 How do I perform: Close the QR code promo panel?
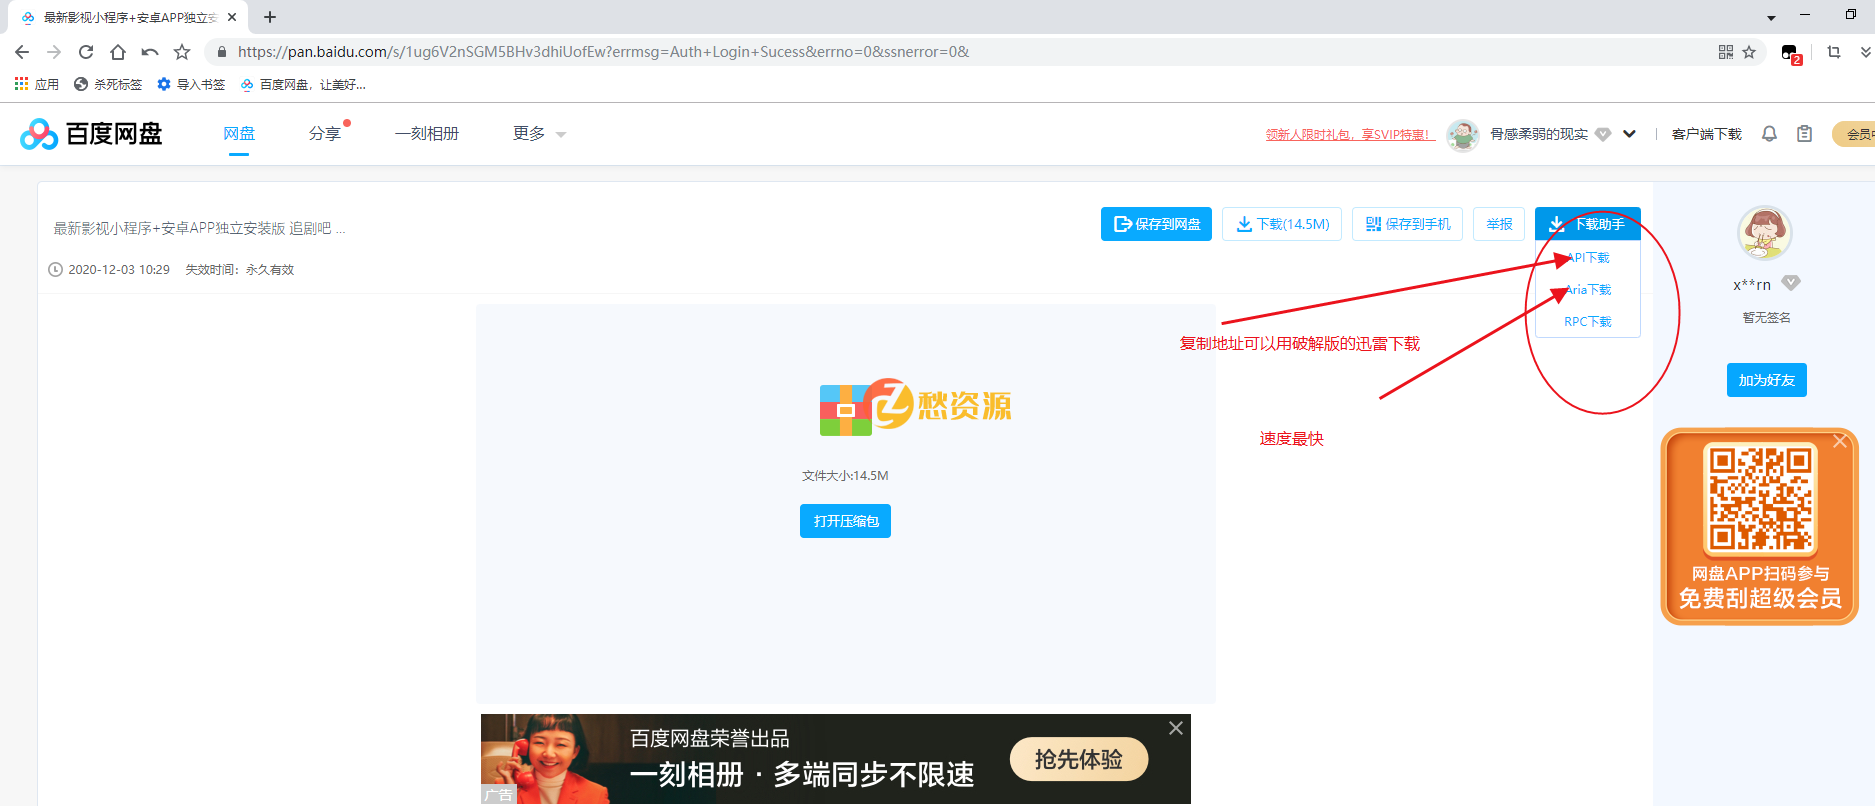click(x=1840, y=441)
